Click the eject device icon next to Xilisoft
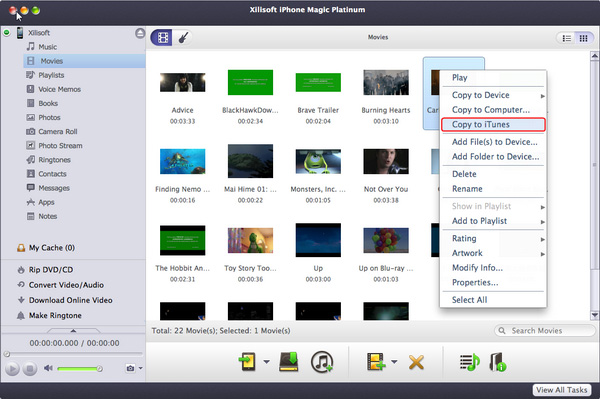Screen dimensions: 600x399 click(140, 33)
